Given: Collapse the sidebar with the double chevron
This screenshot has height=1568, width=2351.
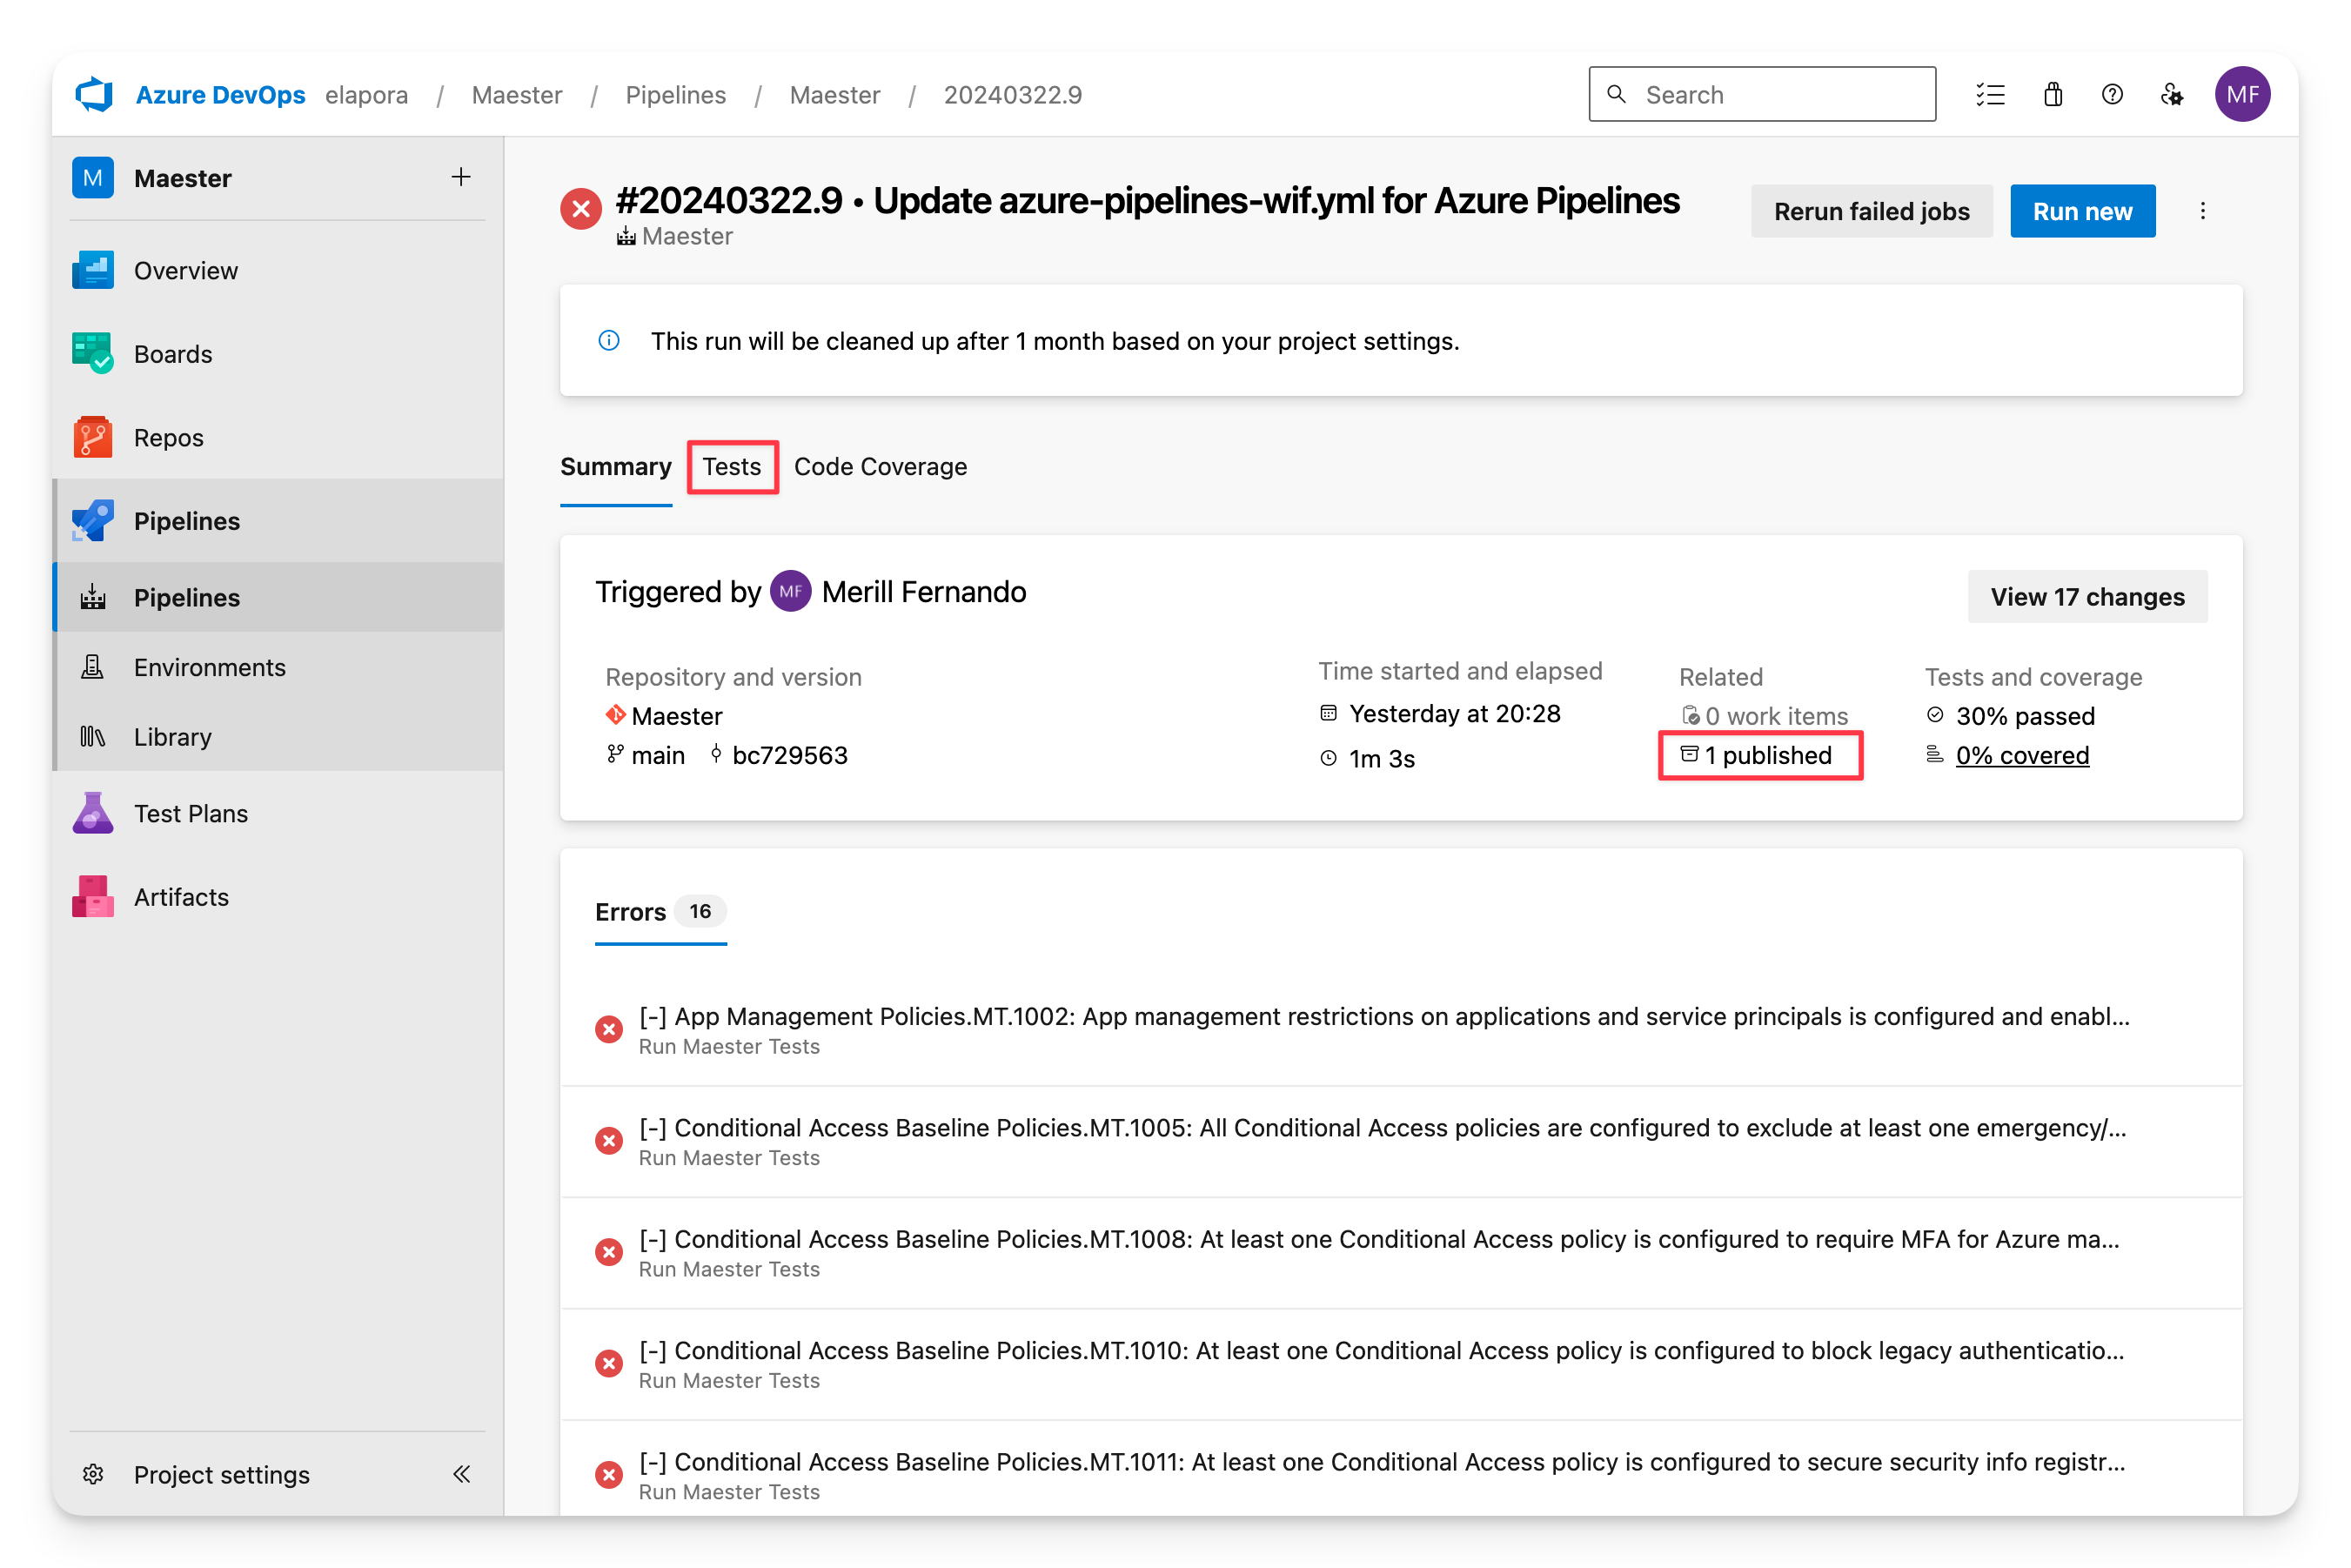Looking at the screenshot, I should (461, 1474).
